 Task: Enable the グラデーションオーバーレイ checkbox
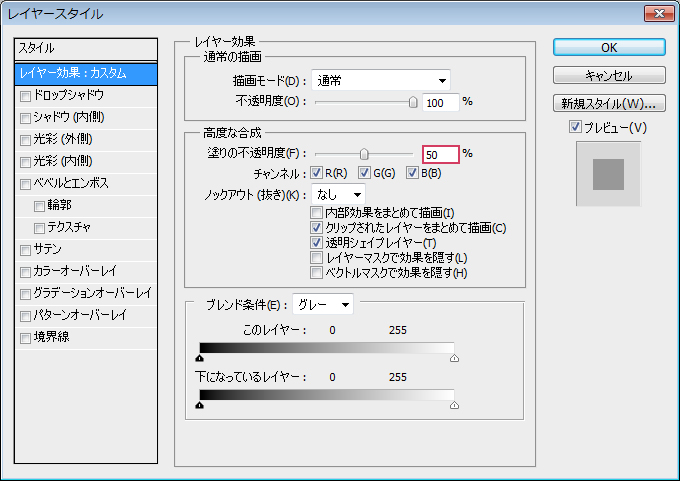pos(25,294)
